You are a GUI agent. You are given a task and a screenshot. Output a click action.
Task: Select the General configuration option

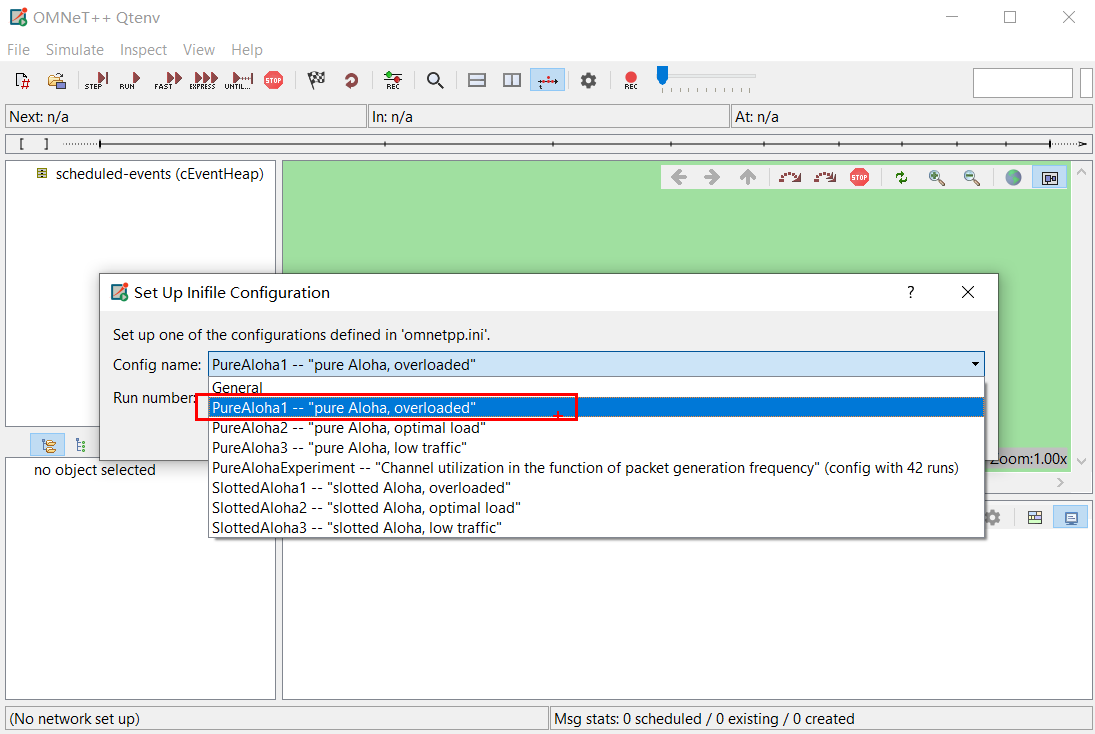pyautogui.click(x=596, y=388)
